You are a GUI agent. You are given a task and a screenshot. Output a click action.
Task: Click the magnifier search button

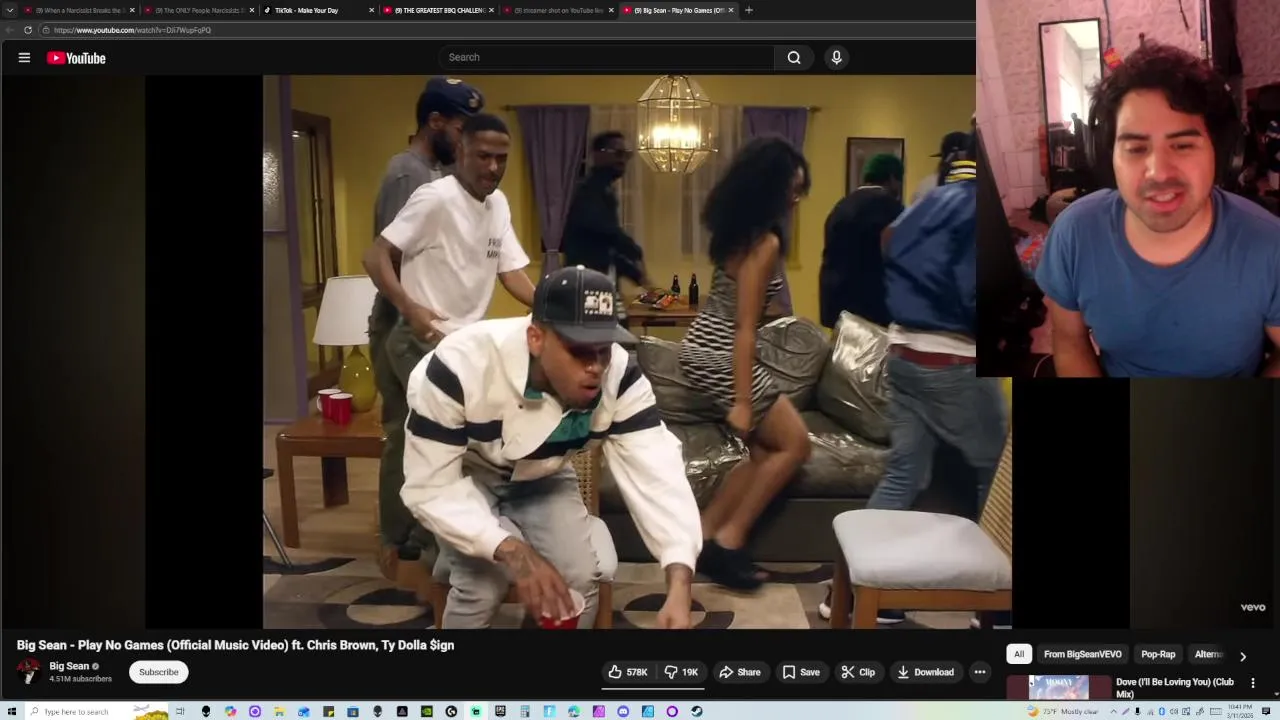coord(794,57)
